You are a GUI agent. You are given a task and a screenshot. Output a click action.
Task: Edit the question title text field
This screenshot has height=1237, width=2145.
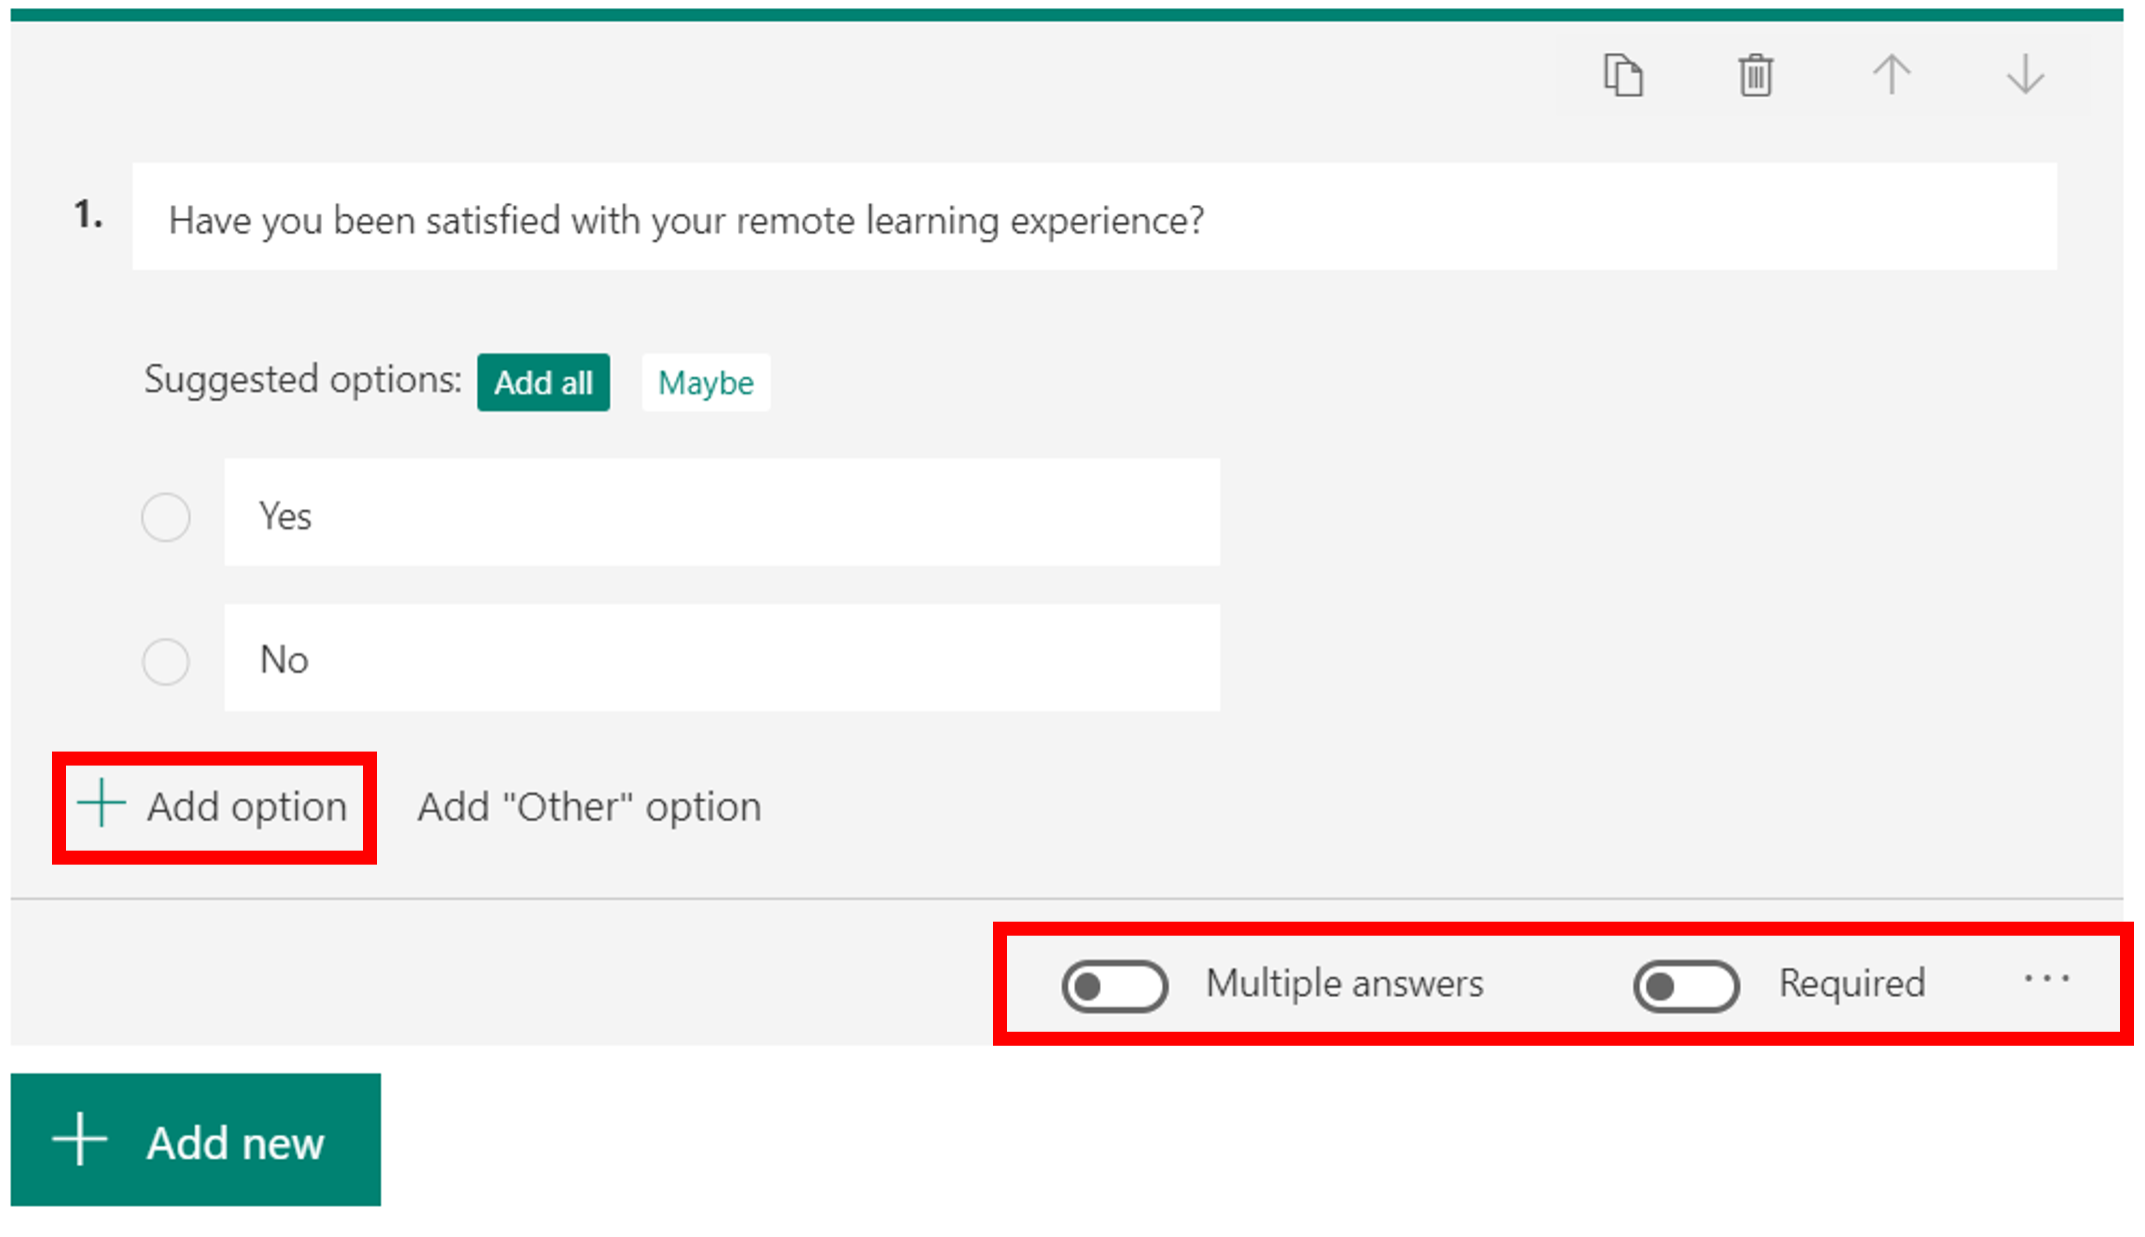click(x=1094, y=218)
